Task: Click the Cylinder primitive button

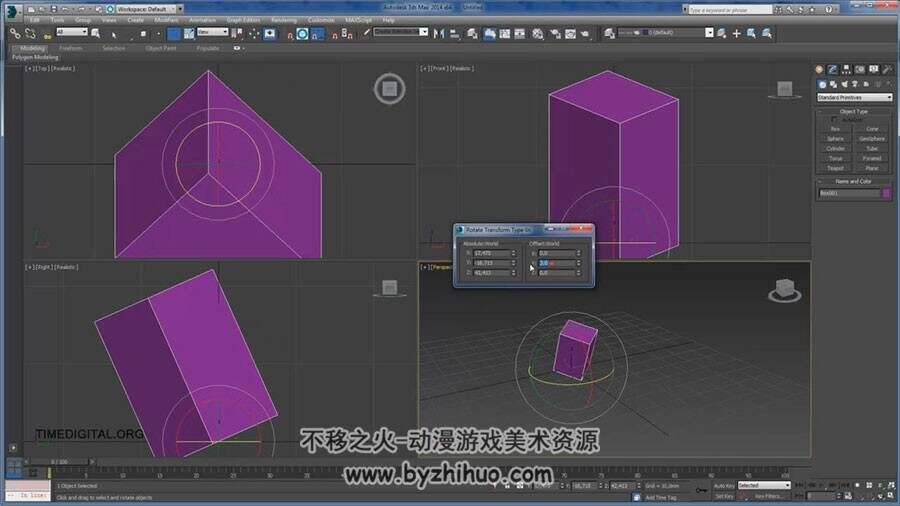Action: pos(835,149)
